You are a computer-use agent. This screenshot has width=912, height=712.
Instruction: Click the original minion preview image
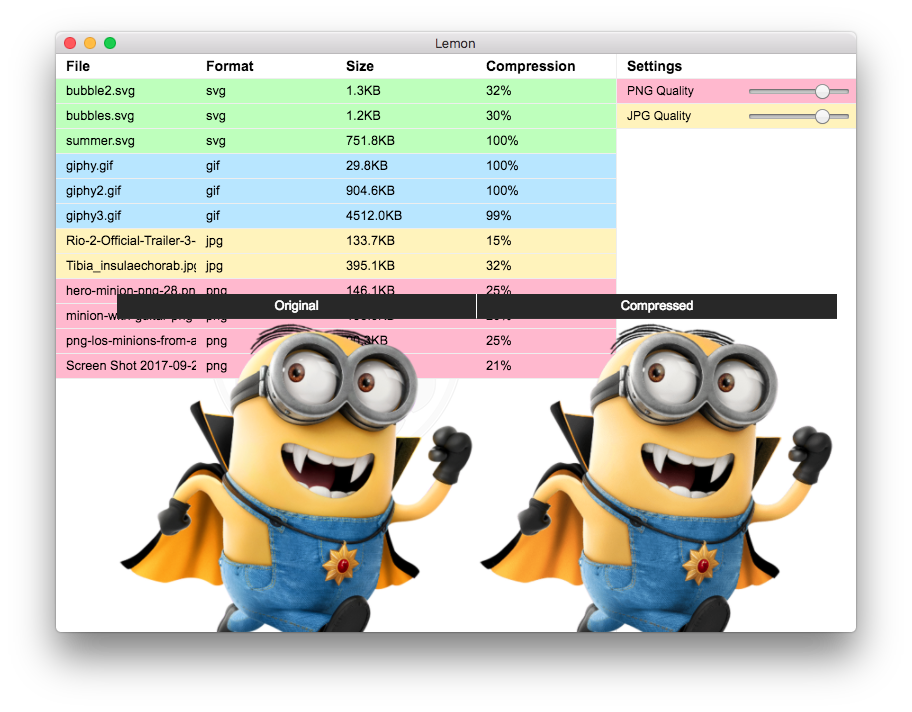click(297, 477)
